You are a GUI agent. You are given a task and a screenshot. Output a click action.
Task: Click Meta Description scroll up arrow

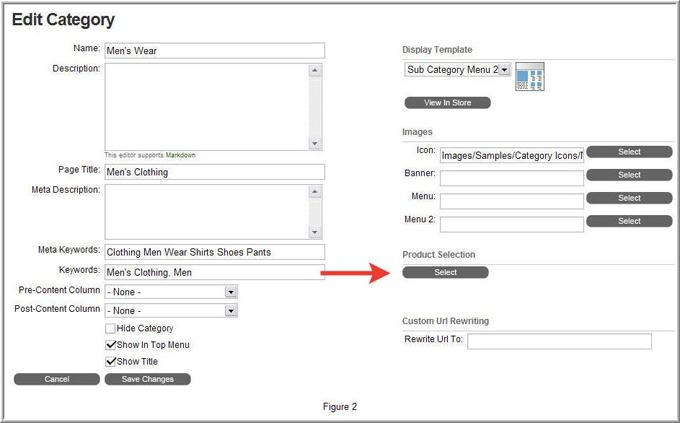315,192
